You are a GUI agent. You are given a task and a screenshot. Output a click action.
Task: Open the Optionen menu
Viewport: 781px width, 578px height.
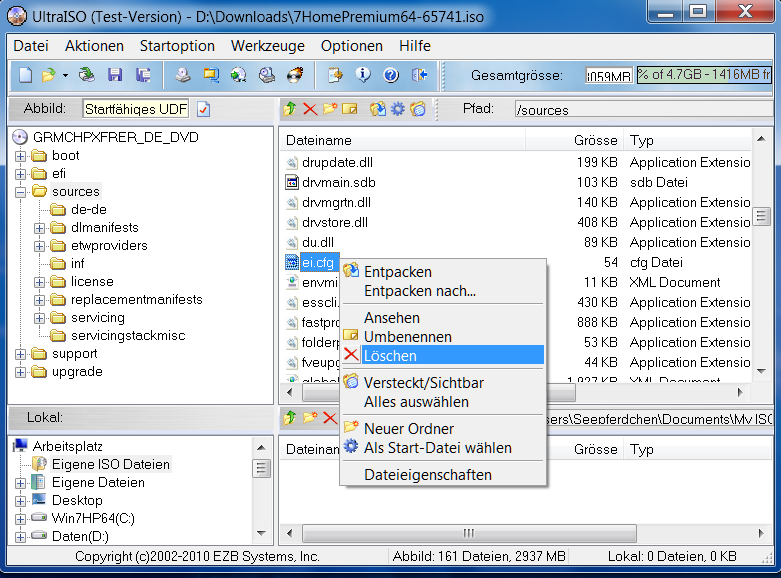point(352,46)
